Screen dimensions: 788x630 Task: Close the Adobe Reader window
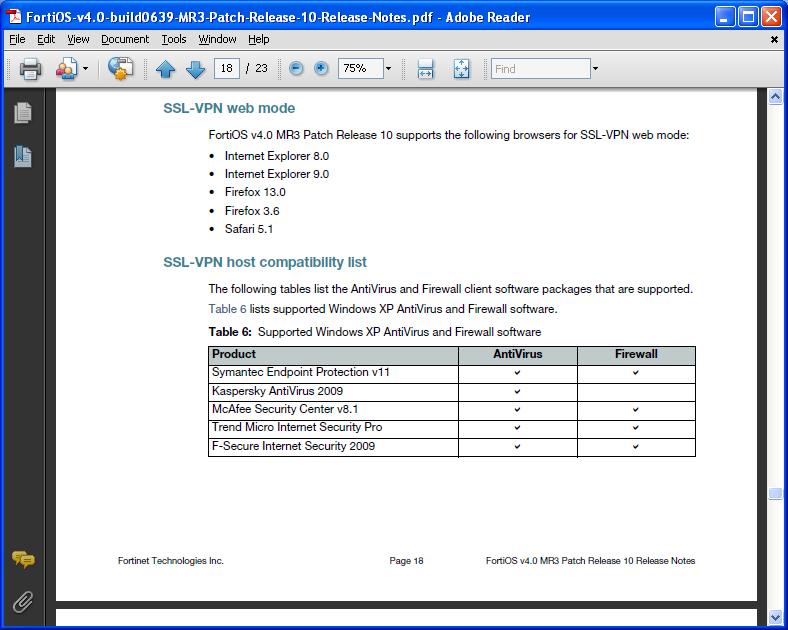(771, 17)
